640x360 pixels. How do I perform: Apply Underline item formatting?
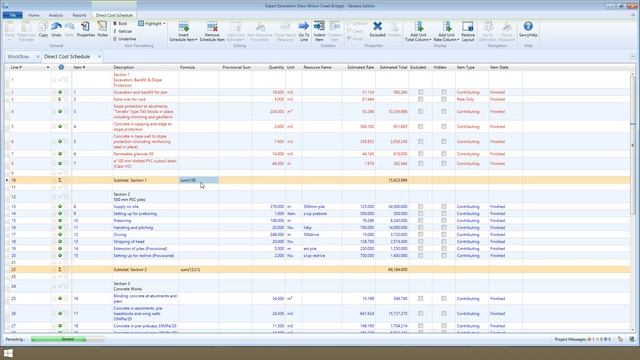click(x=124, y=39)
